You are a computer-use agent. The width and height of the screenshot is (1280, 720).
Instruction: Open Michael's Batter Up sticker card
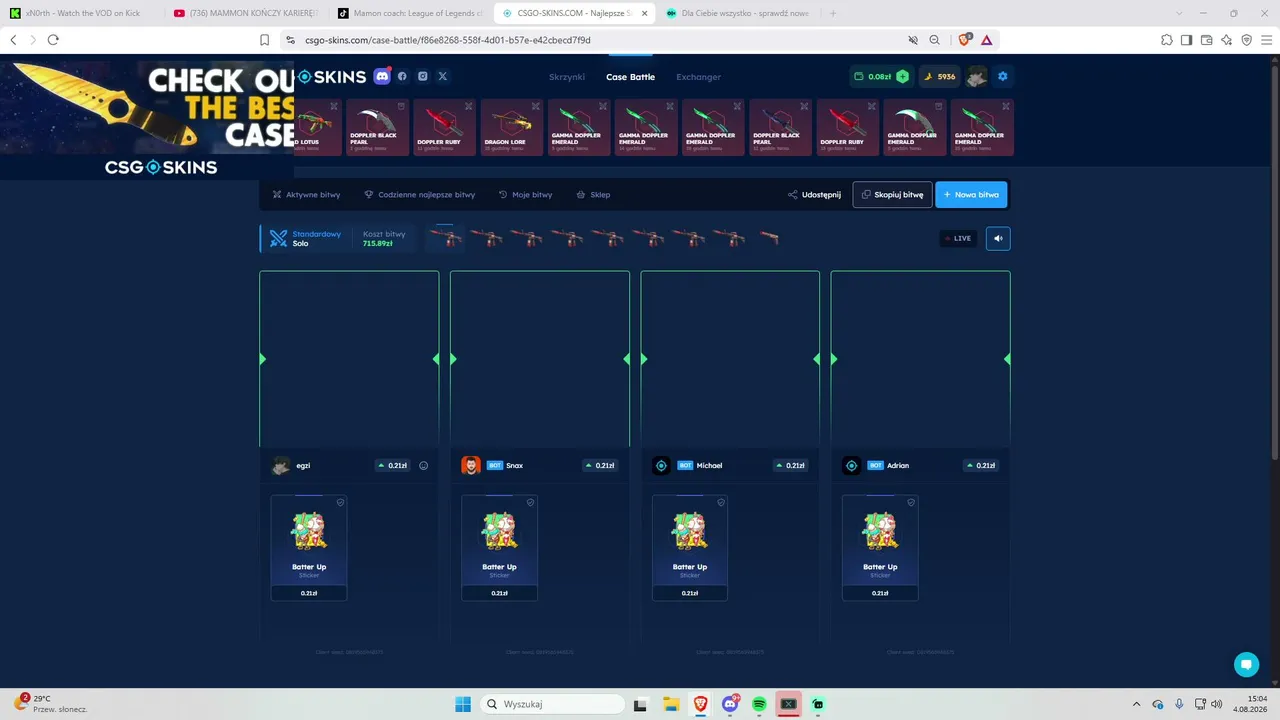[690, 548]
